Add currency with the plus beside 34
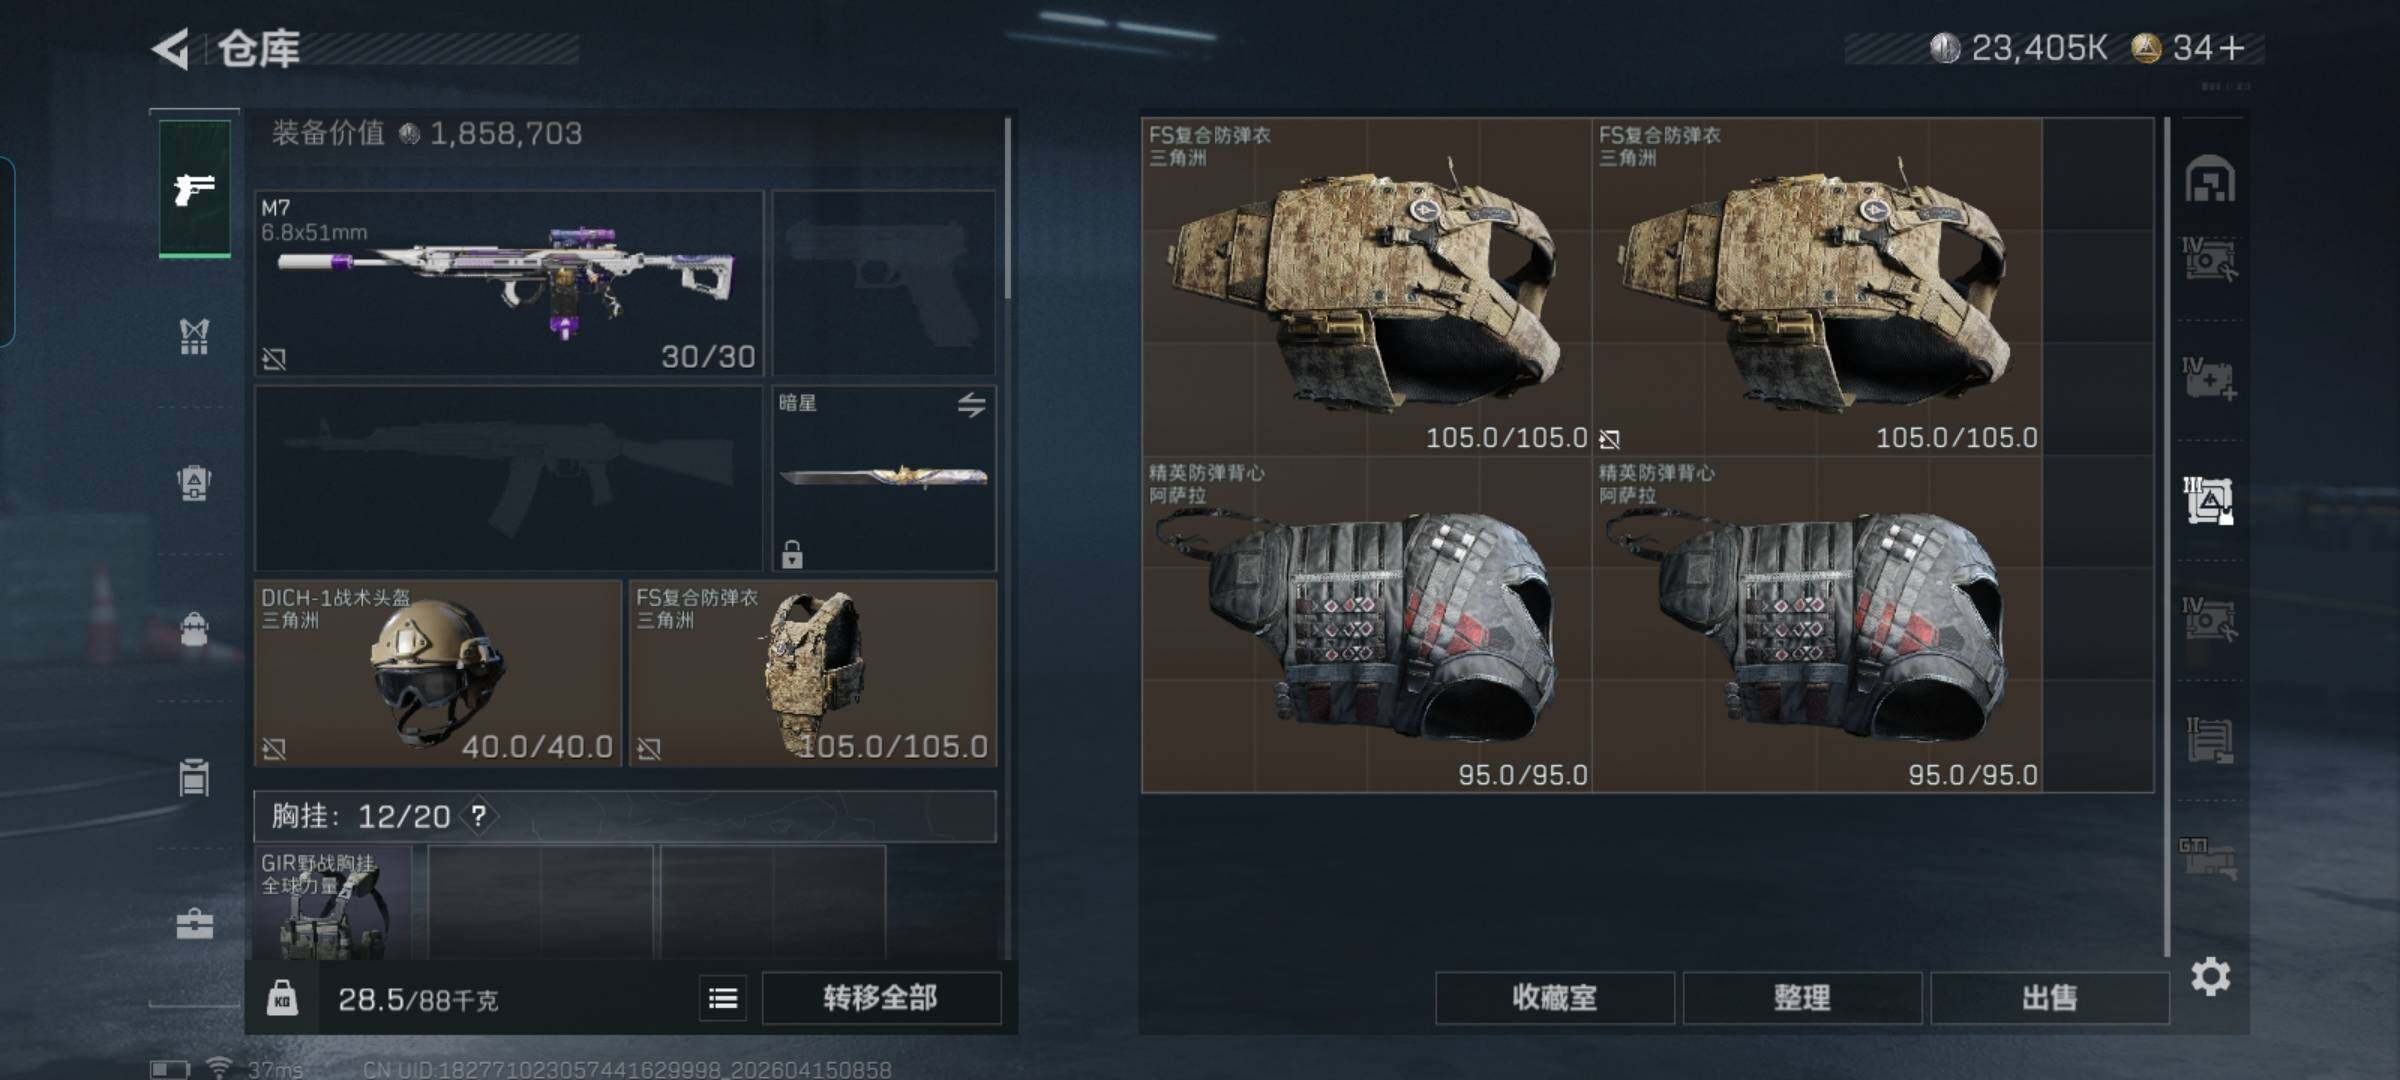The height and width of the screenshot is (1080, 2400). pyautogui.click(x=2232, y=47)
